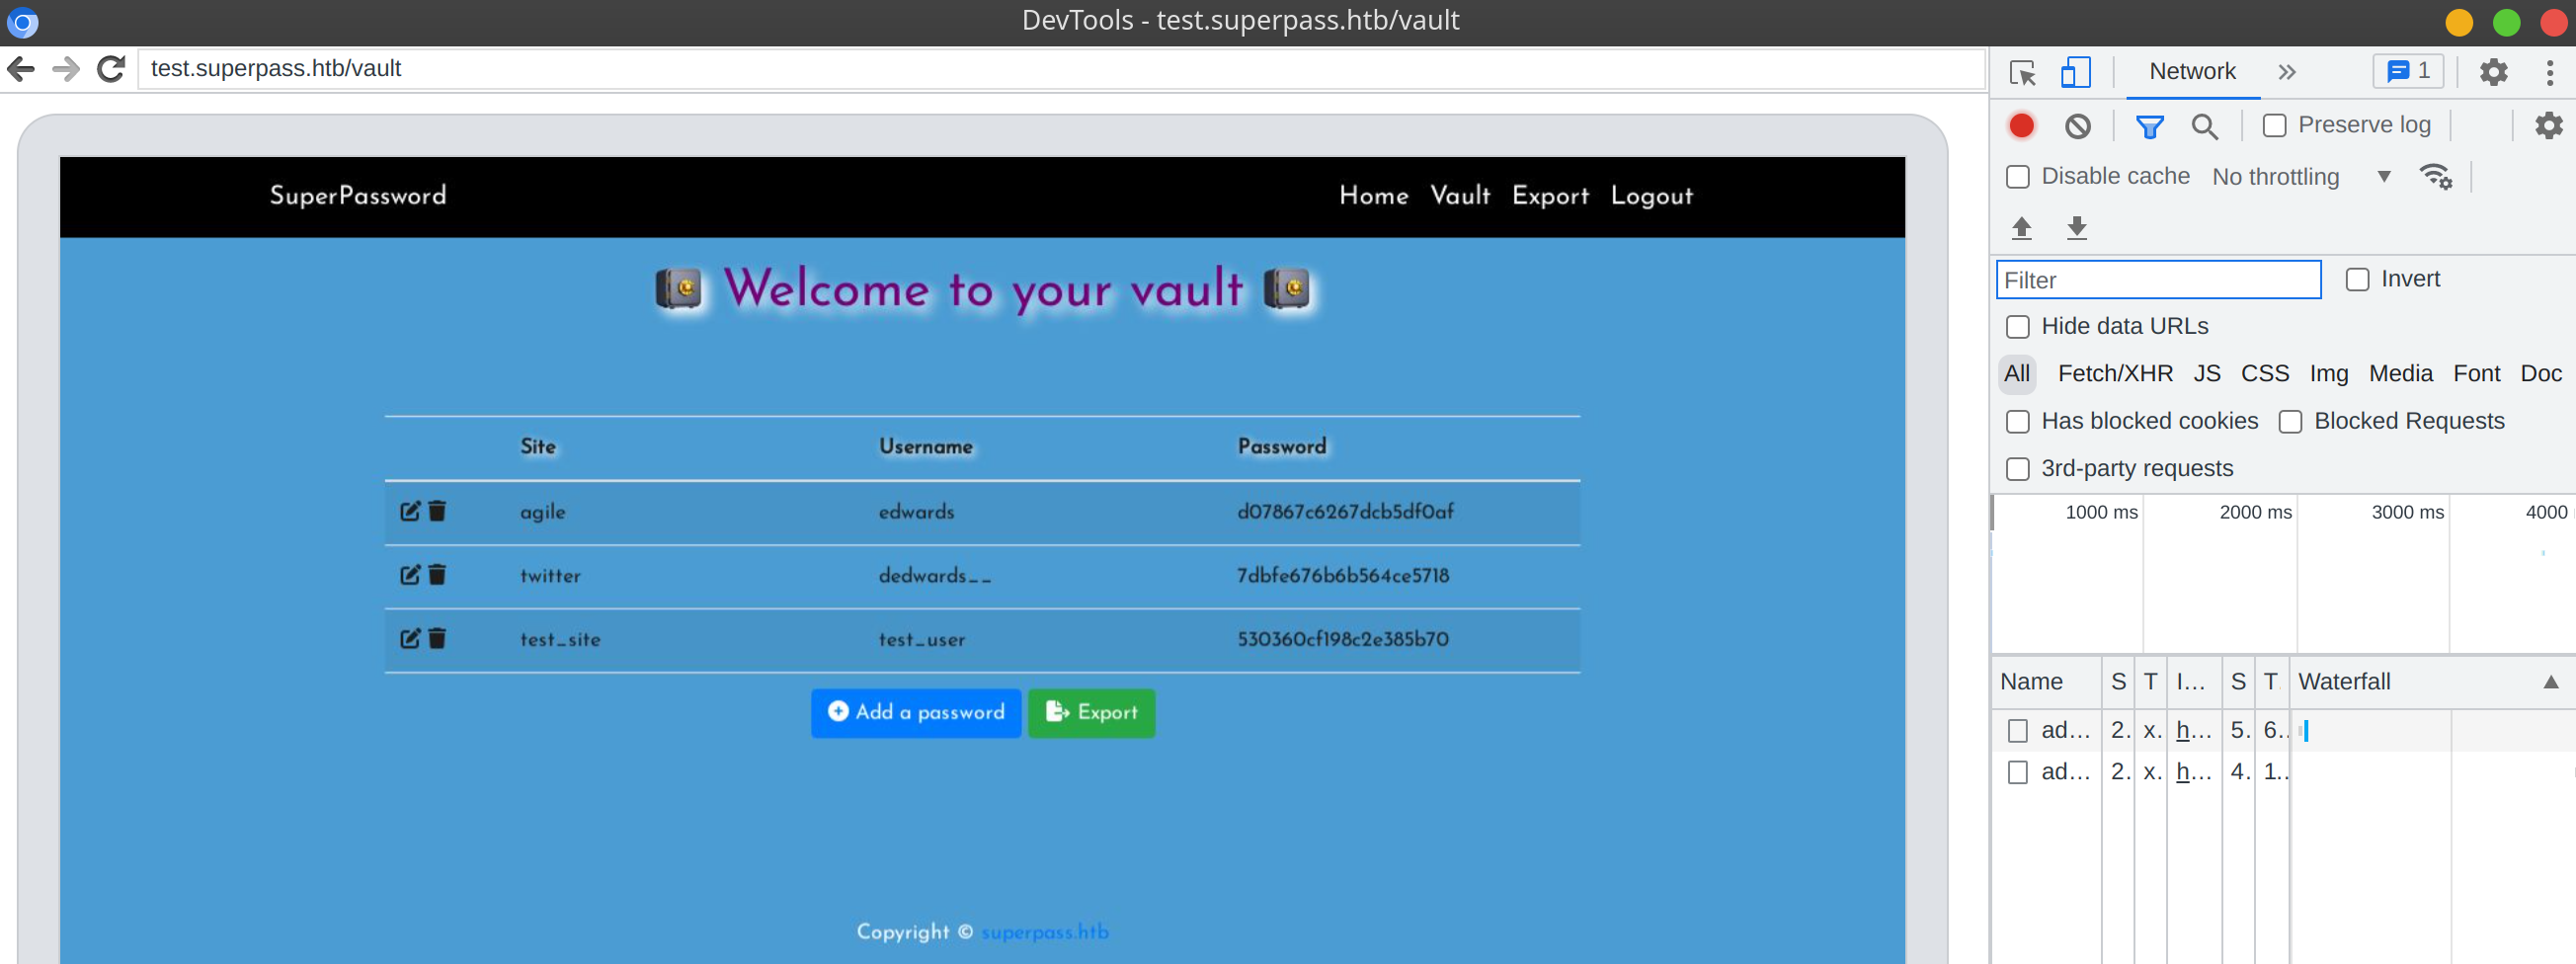Click the green Export button
The image size is (2576, 964).
point(1091,713)
